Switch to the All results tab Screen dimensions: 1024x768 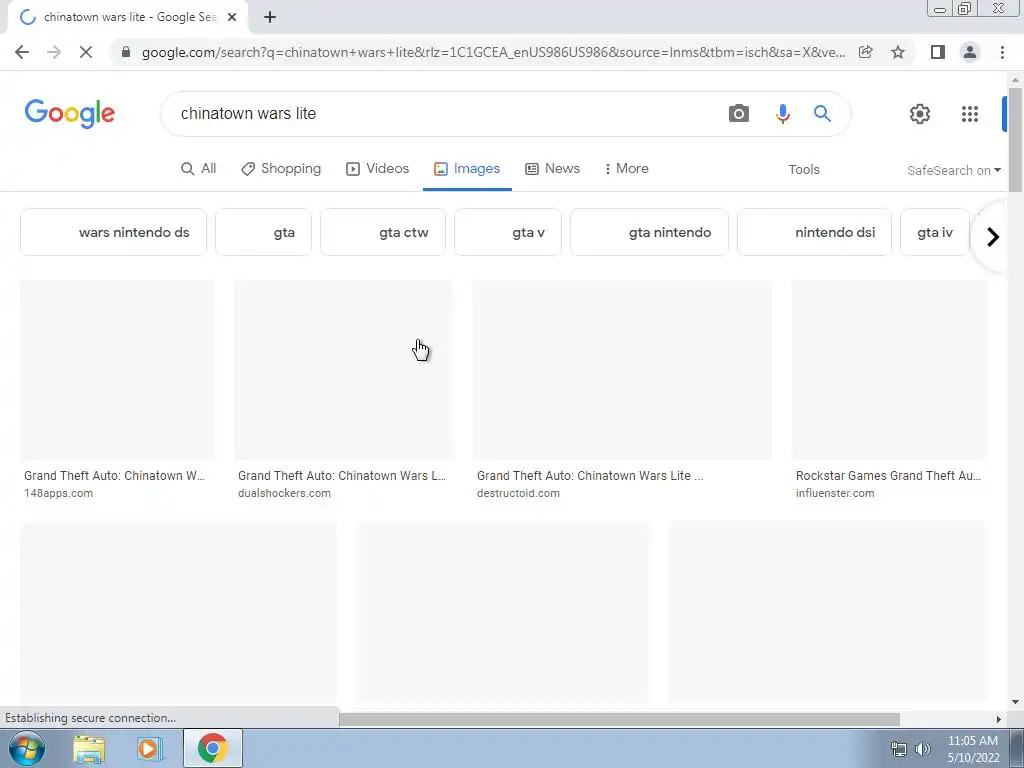click(x=199, y=168)
